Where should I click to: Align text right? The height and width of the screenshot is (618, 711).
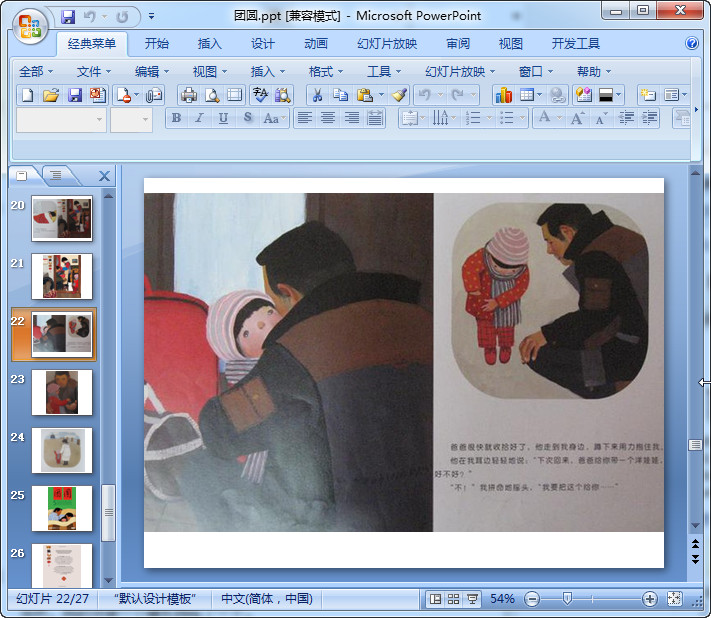click(x=351, y=118)
